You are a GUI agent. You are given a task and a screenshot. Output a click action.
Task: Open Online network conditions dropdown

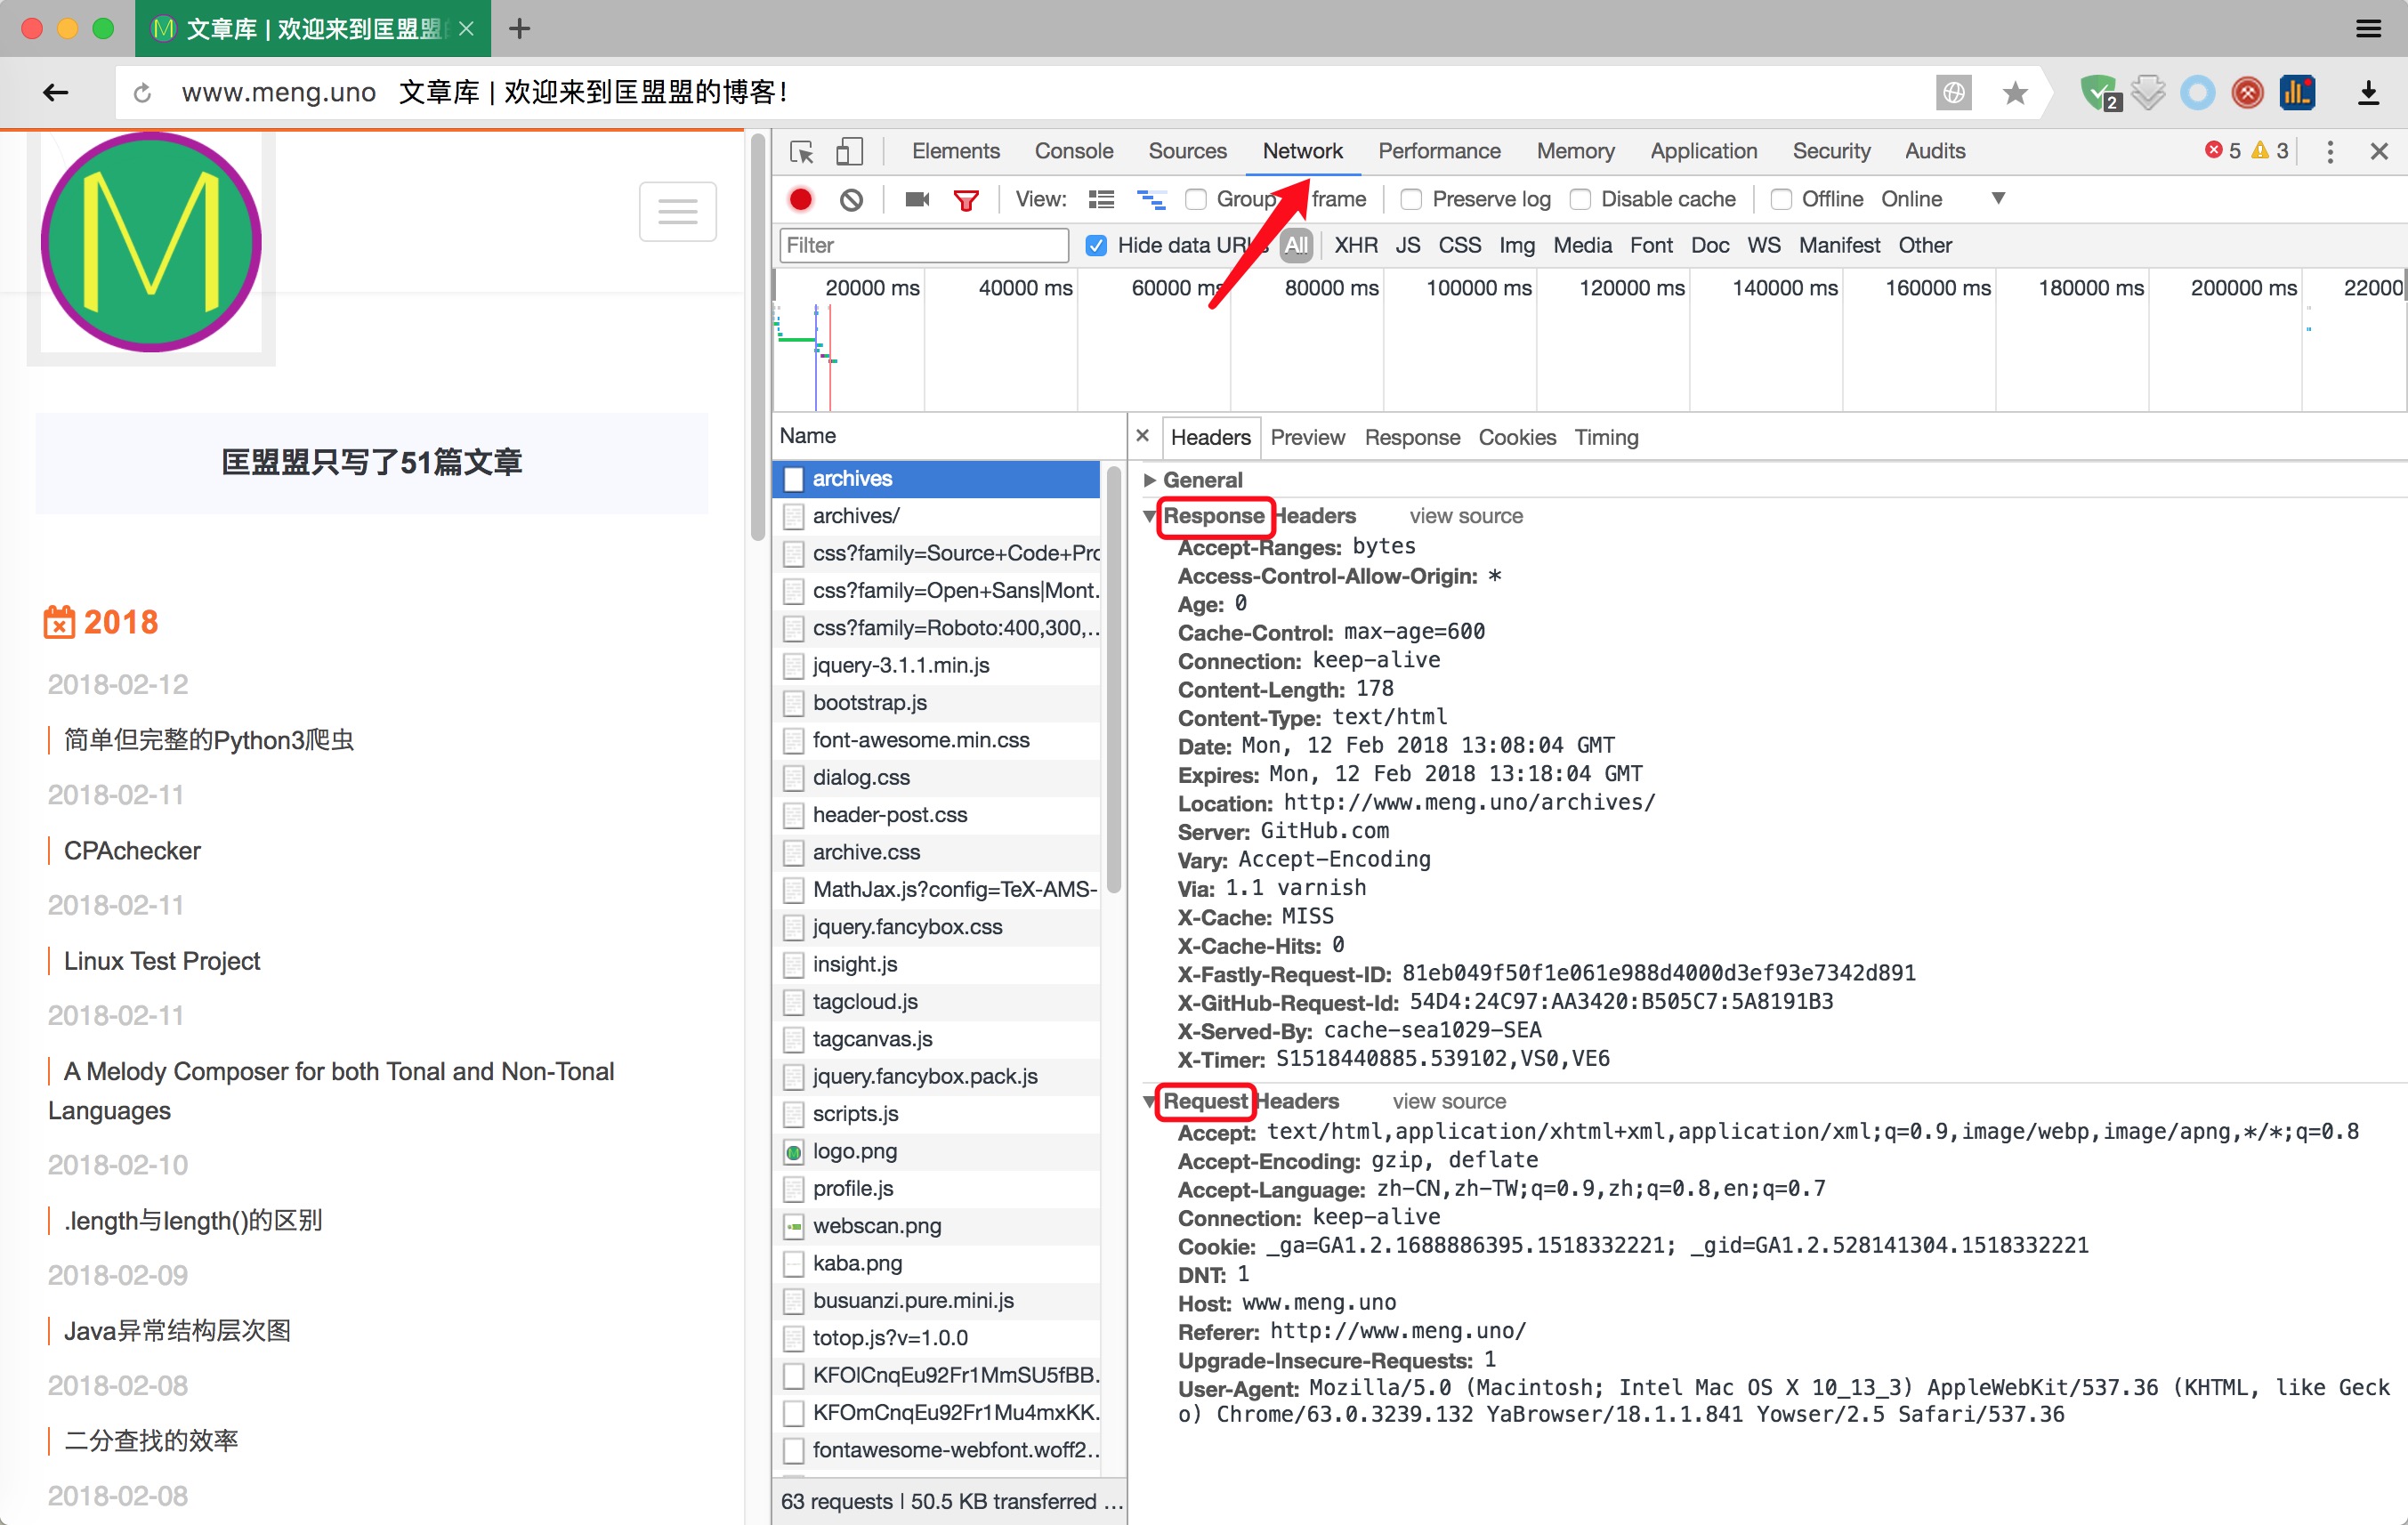tap(2002, 198)
